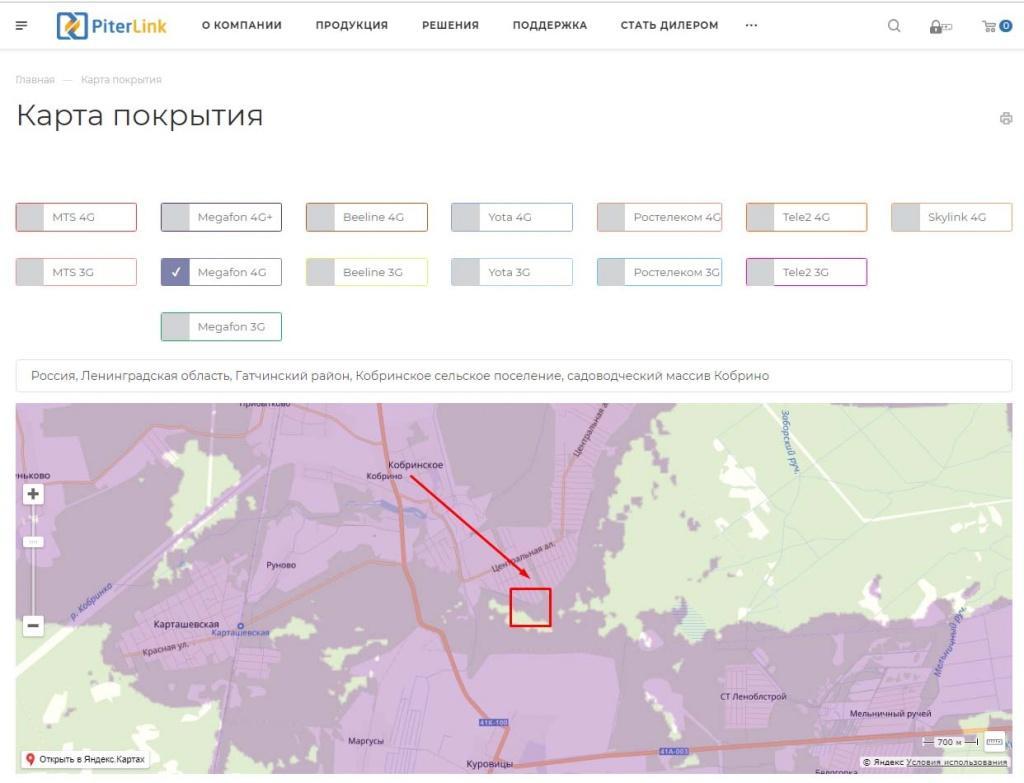Click the Мельничный ручей label on the map

tap(890, 714)
